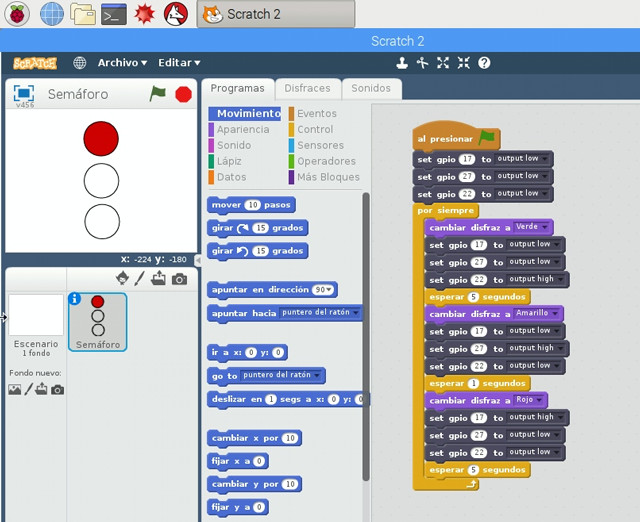Click seconds field in esperar after Amarillo

[x=473, y=383]
